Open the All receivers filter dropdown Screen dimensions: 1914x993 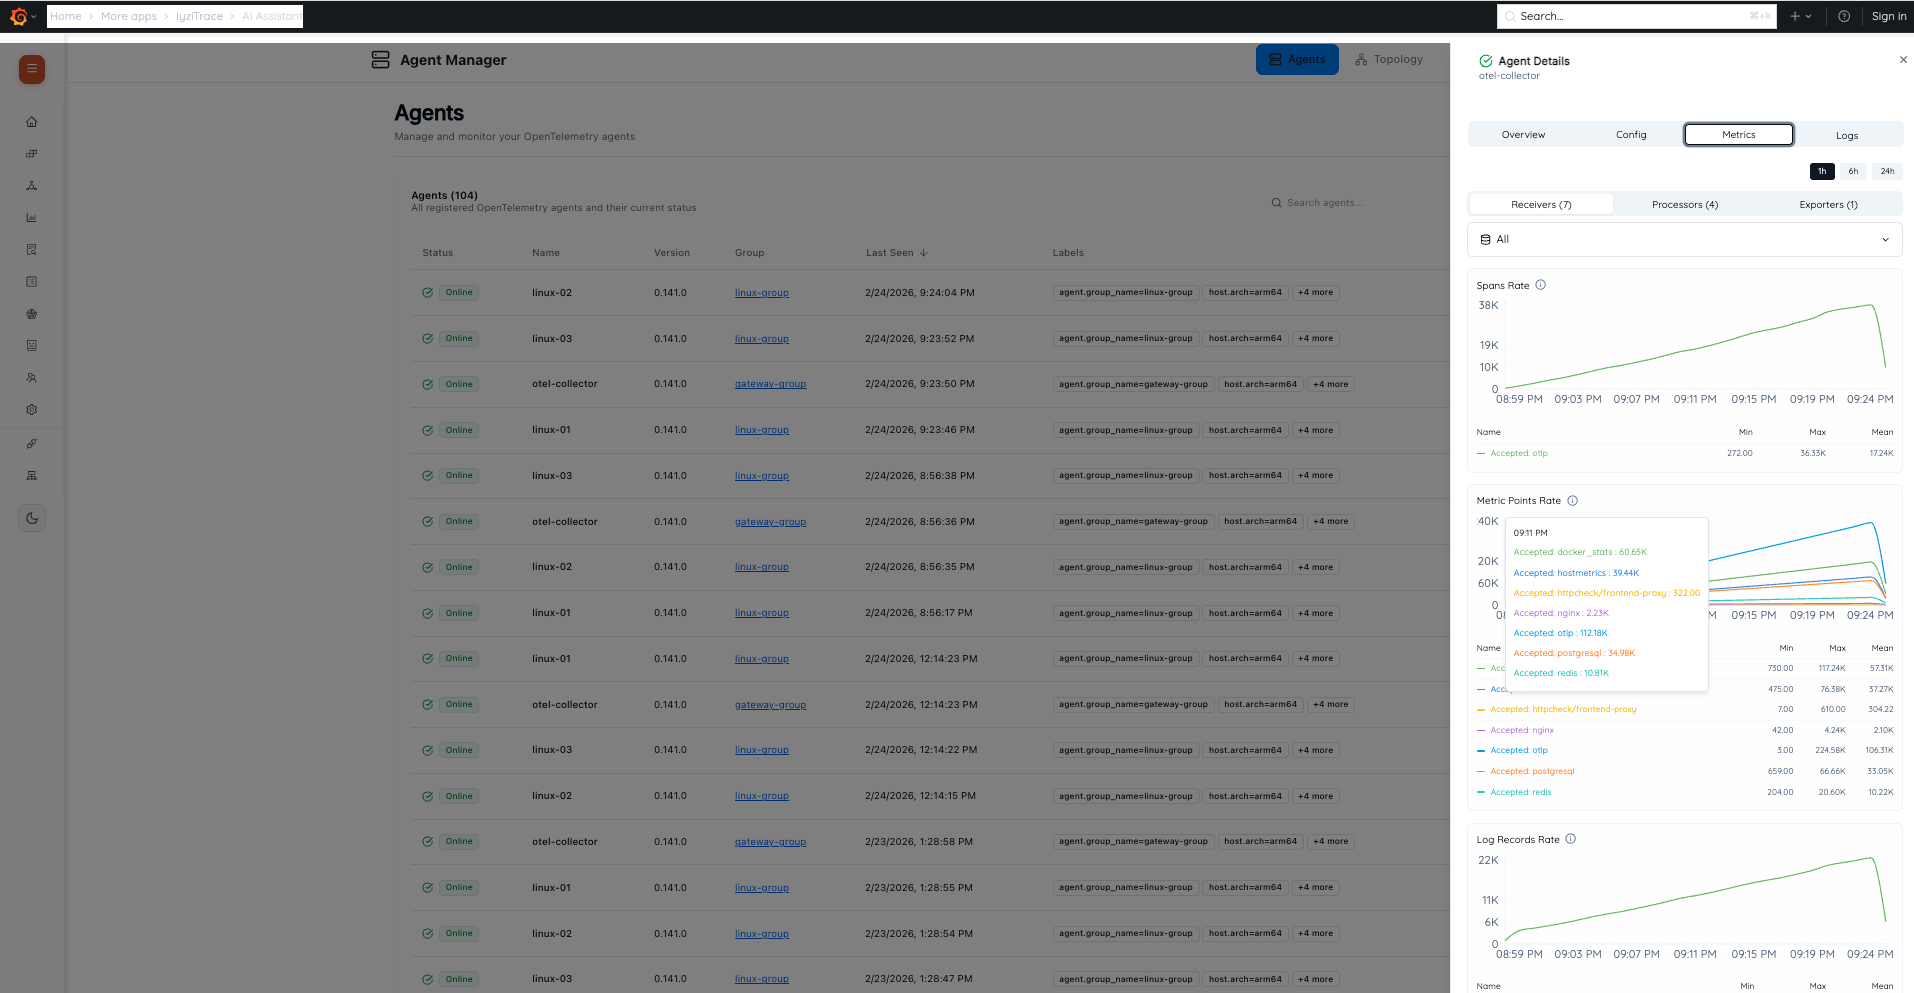(x=1684, y=239)
